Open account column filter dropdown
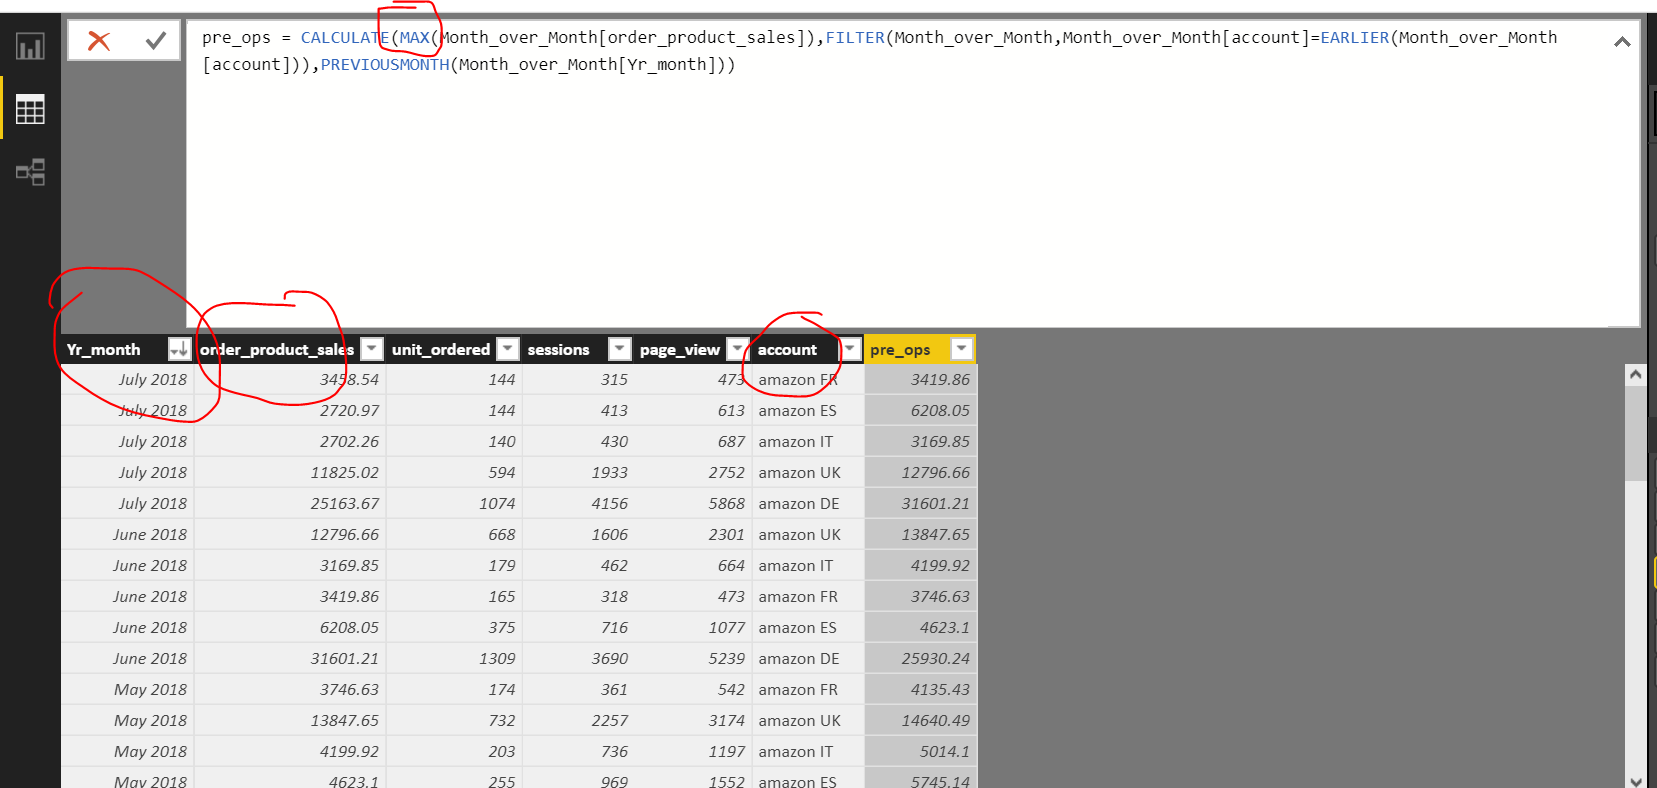This screenshot has height=788, width=1657. coord(849,349)
